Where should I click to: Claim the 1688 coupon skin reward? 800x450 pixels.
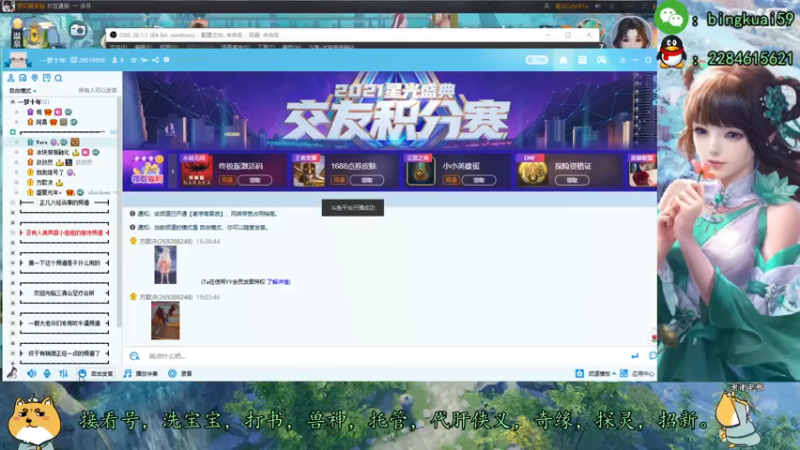coord(367,180)
